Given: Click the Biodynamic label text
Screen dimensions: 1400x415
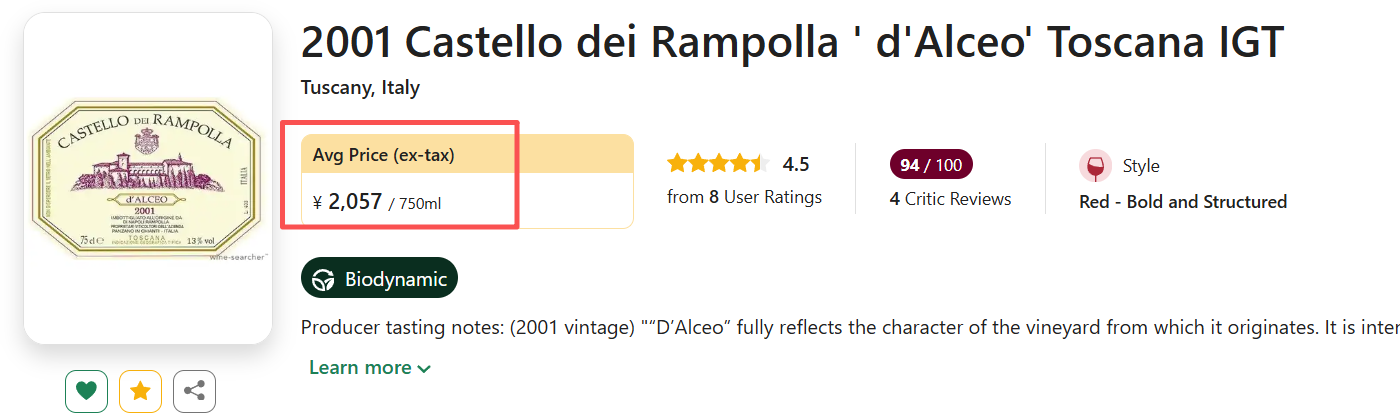Looking at the screenshot, I should [x=396, y=279].
